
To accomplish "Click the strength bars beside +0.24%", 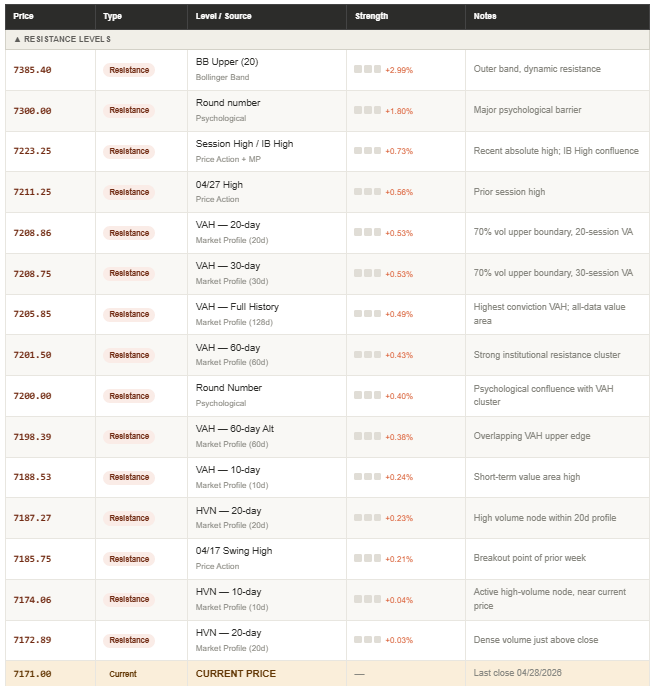I will pyautogui.click(x=367, y=477).
